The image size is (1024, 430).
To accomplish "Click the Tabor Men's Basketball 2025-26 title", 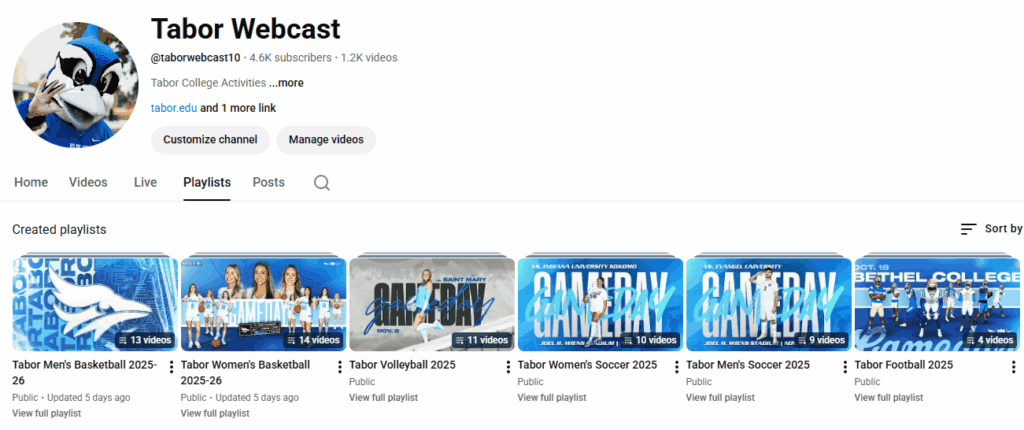I will tap(85, 372).
